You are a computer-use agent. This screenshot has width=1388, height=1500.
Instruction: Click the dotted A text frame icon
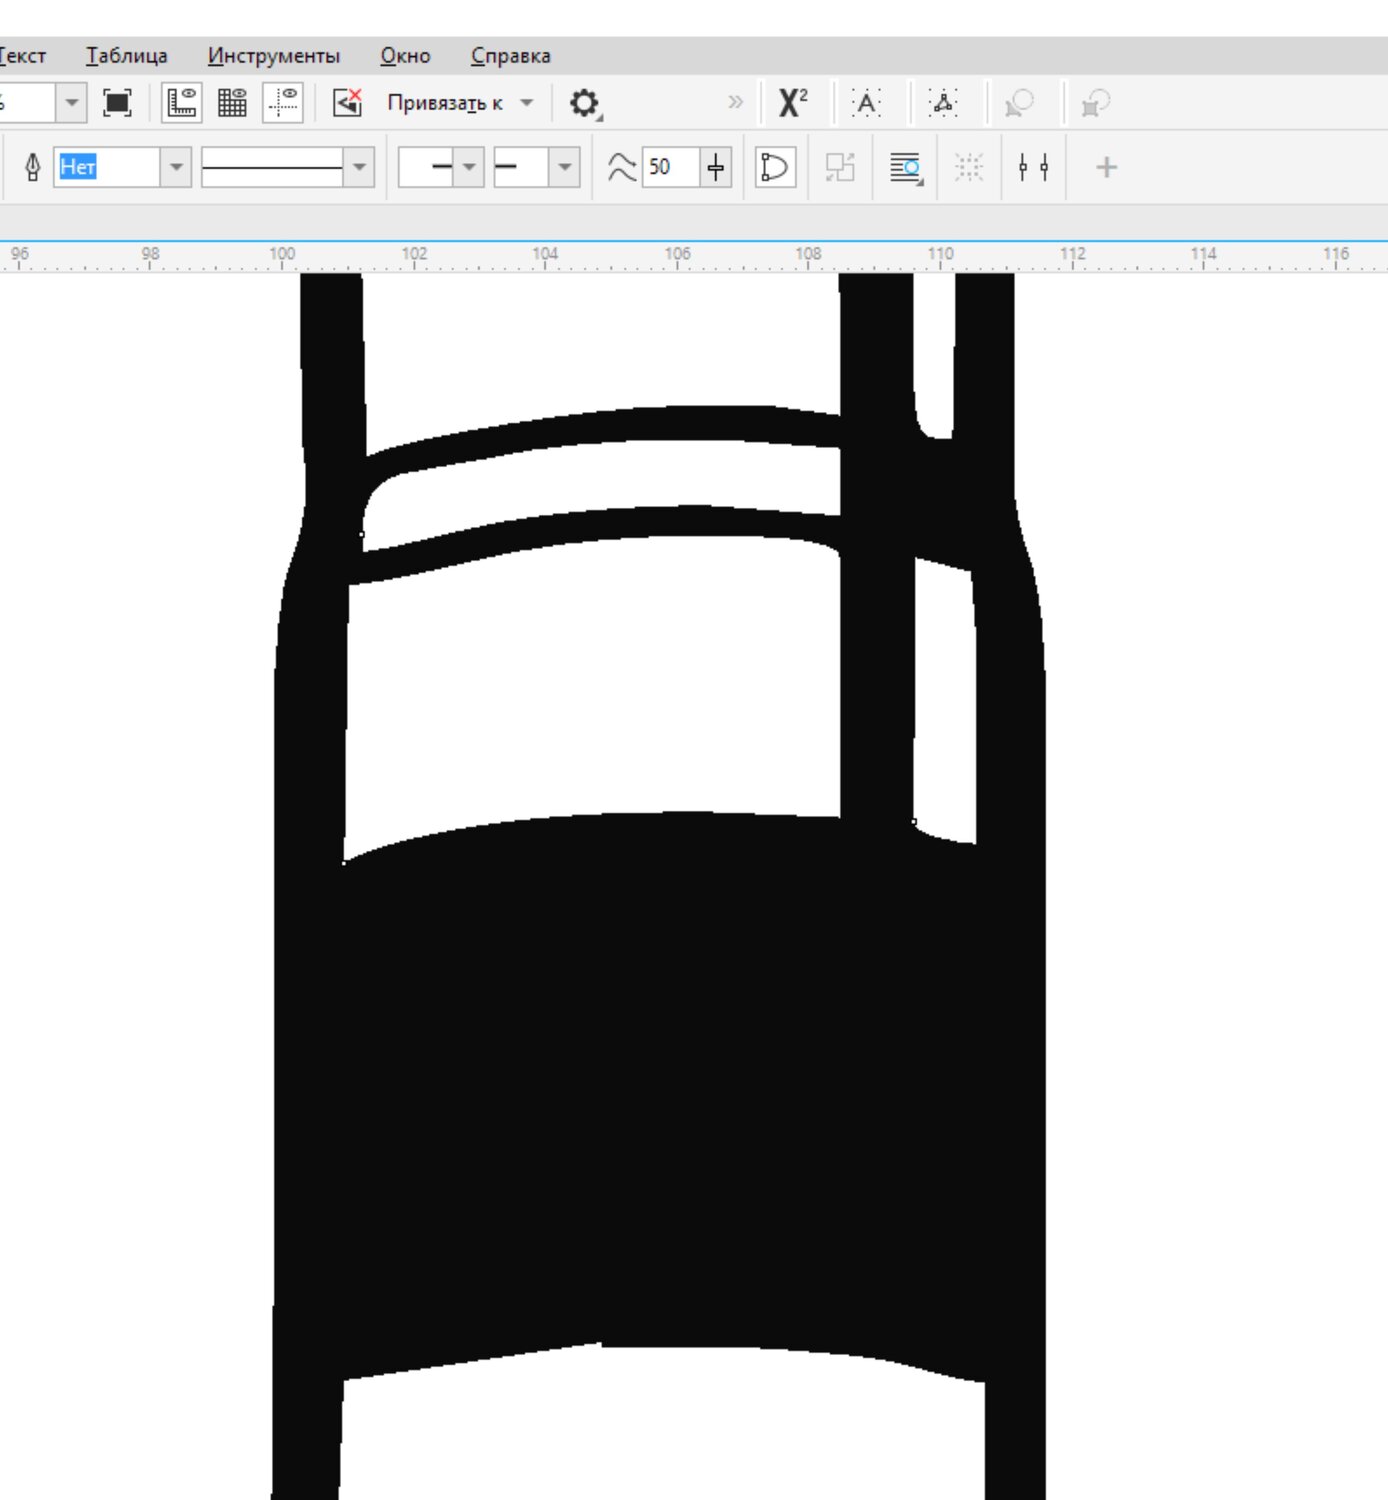coord(866,103)
